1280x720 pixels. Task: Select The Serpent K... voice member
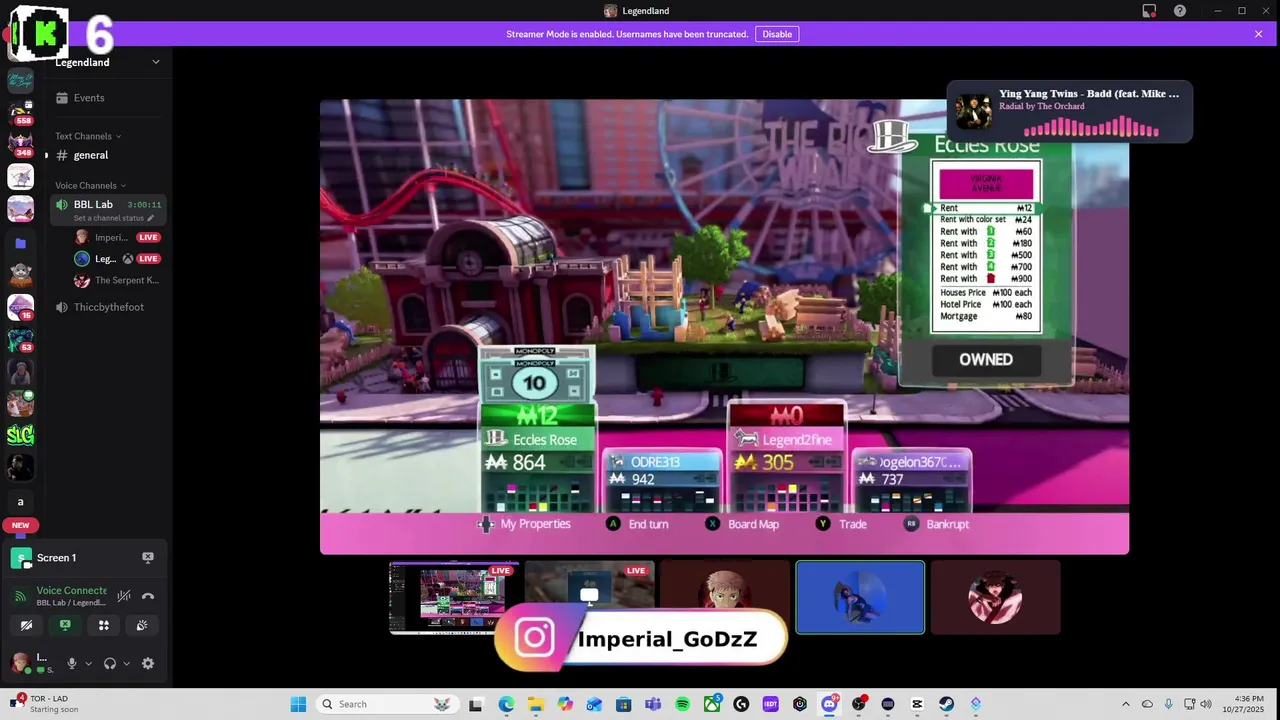(117, 281)
